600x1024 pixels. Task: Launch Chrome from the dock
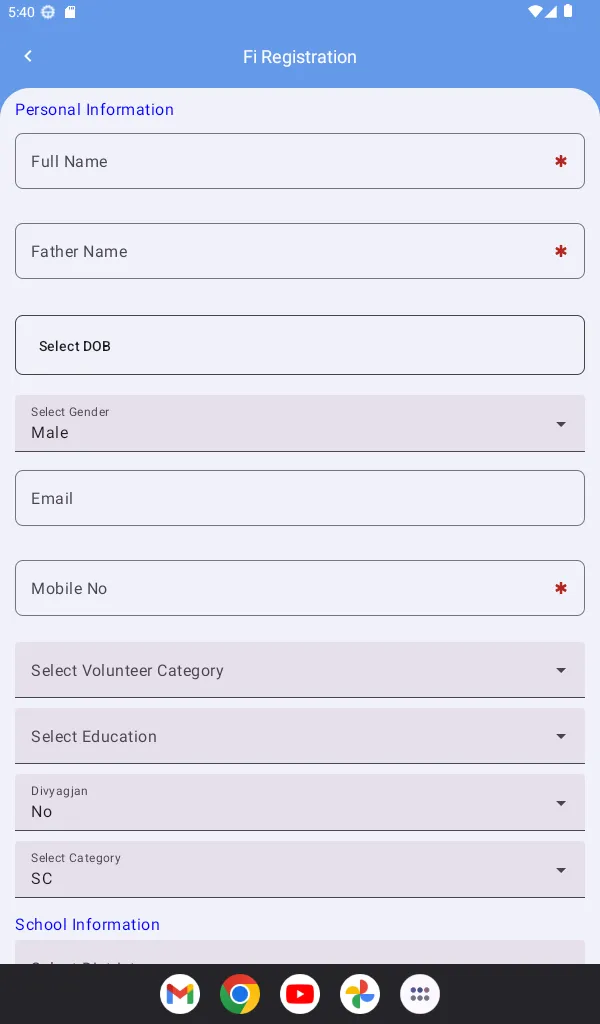click(240, 994)
